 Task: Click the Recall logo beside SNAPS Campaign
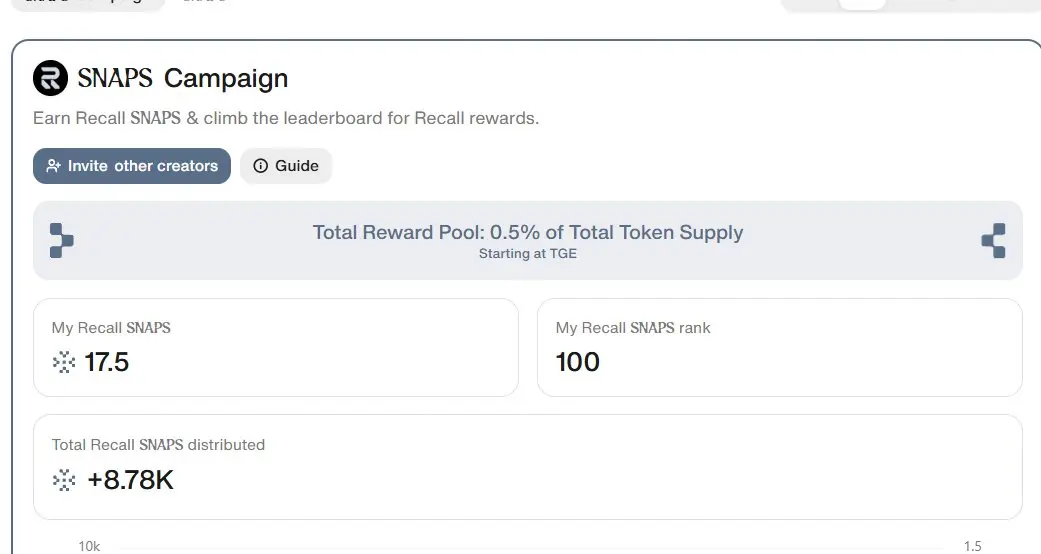(x=50, y=78)
